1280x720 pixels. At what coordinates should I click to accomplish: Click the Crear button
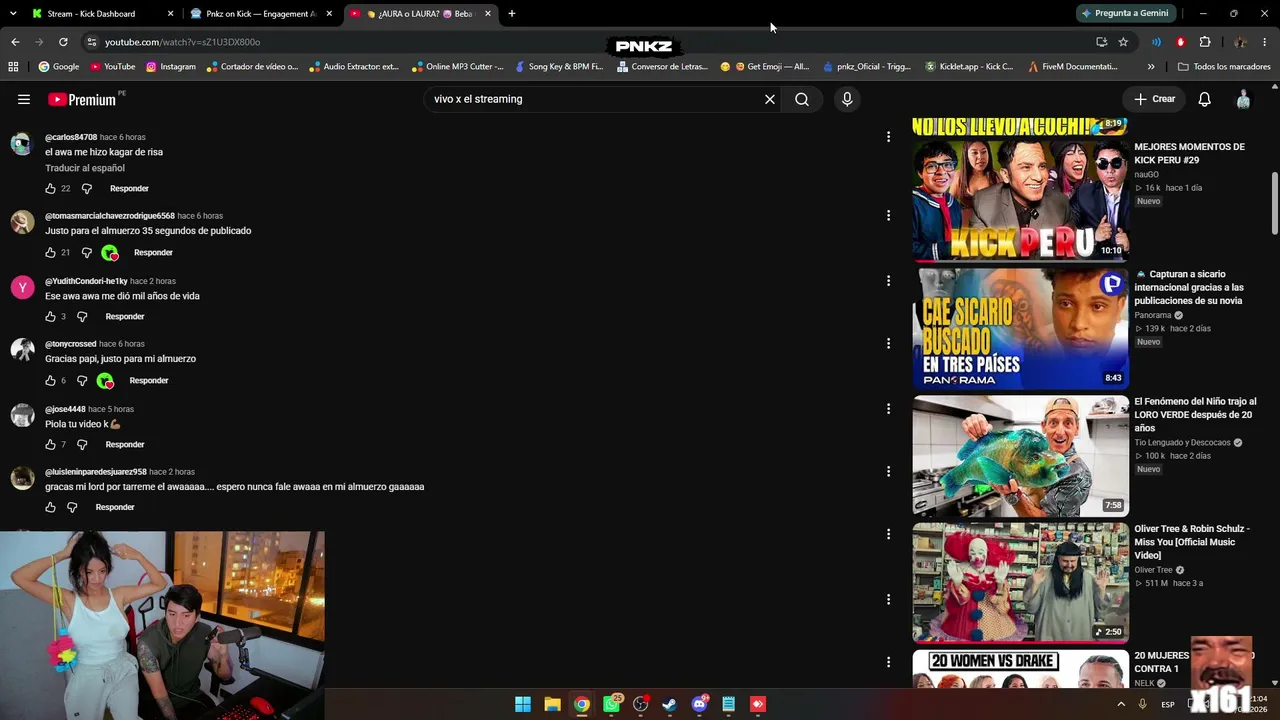[x=1154, y=99]
